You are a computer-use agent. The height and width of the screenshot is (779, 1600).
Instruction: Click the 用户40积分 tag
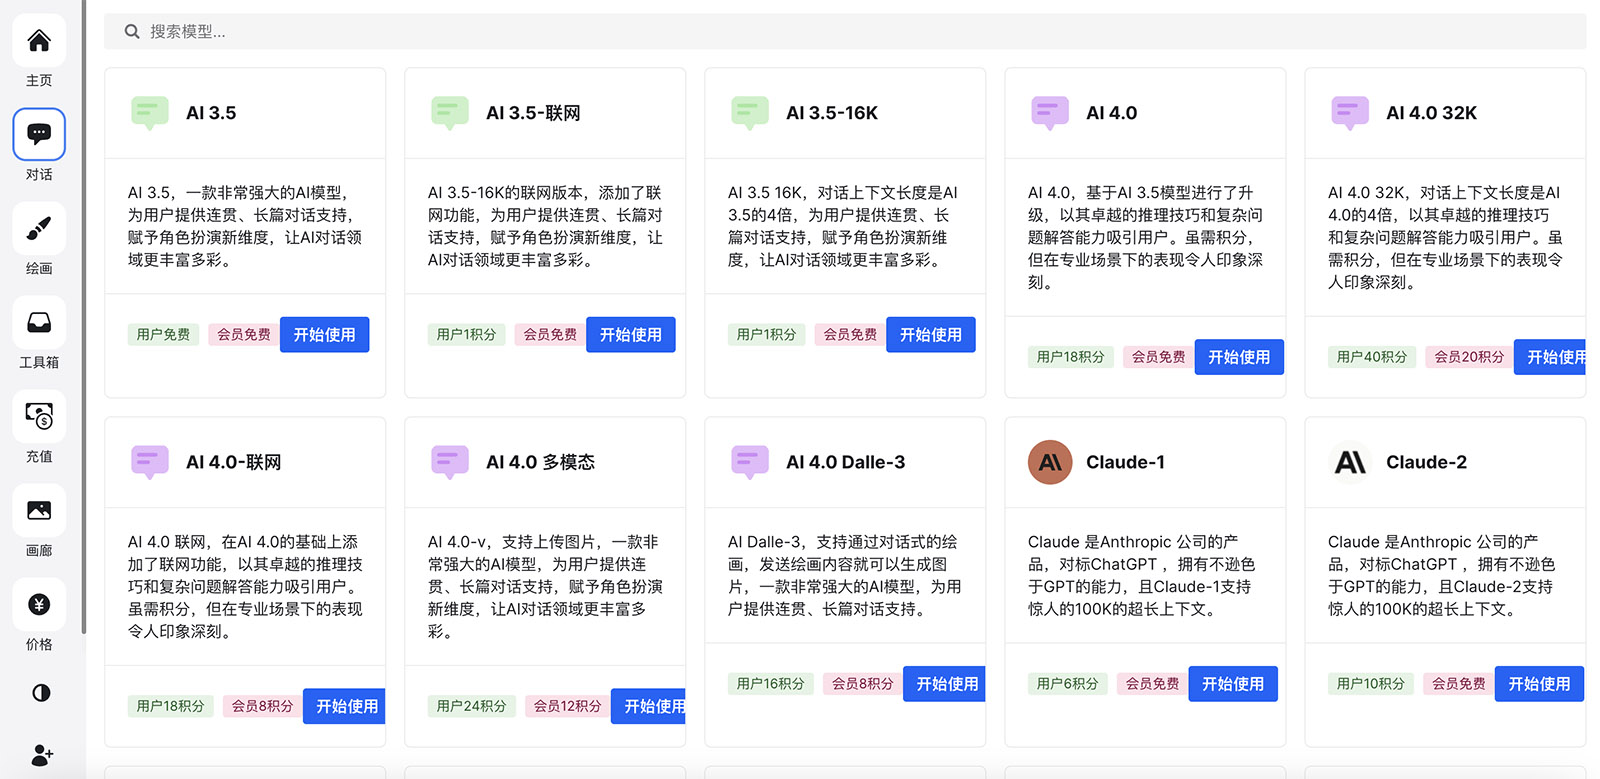1372,357
